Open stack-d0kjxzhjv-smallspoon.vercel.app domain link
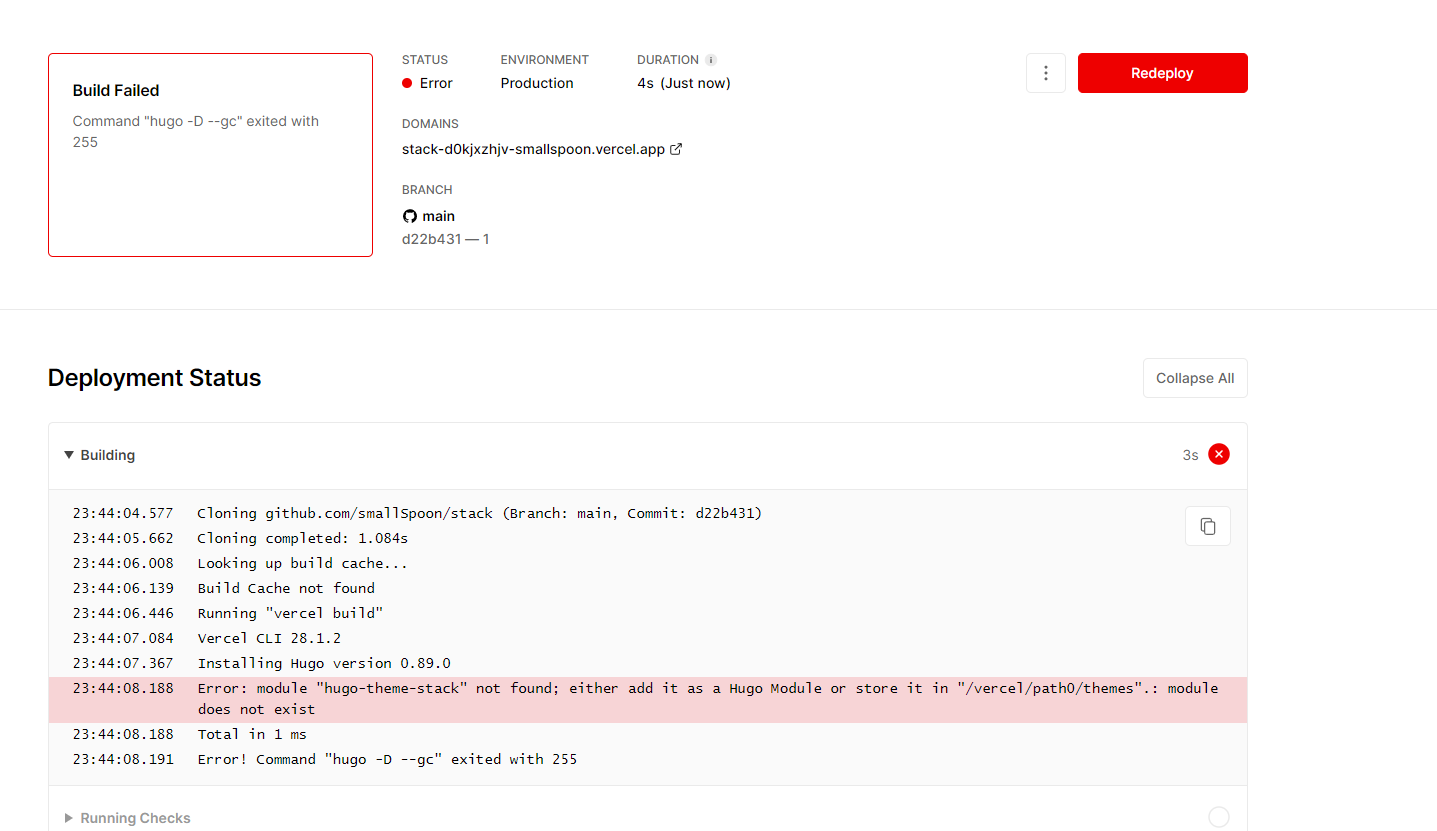The image size is (1437, 831). point(533,149)
